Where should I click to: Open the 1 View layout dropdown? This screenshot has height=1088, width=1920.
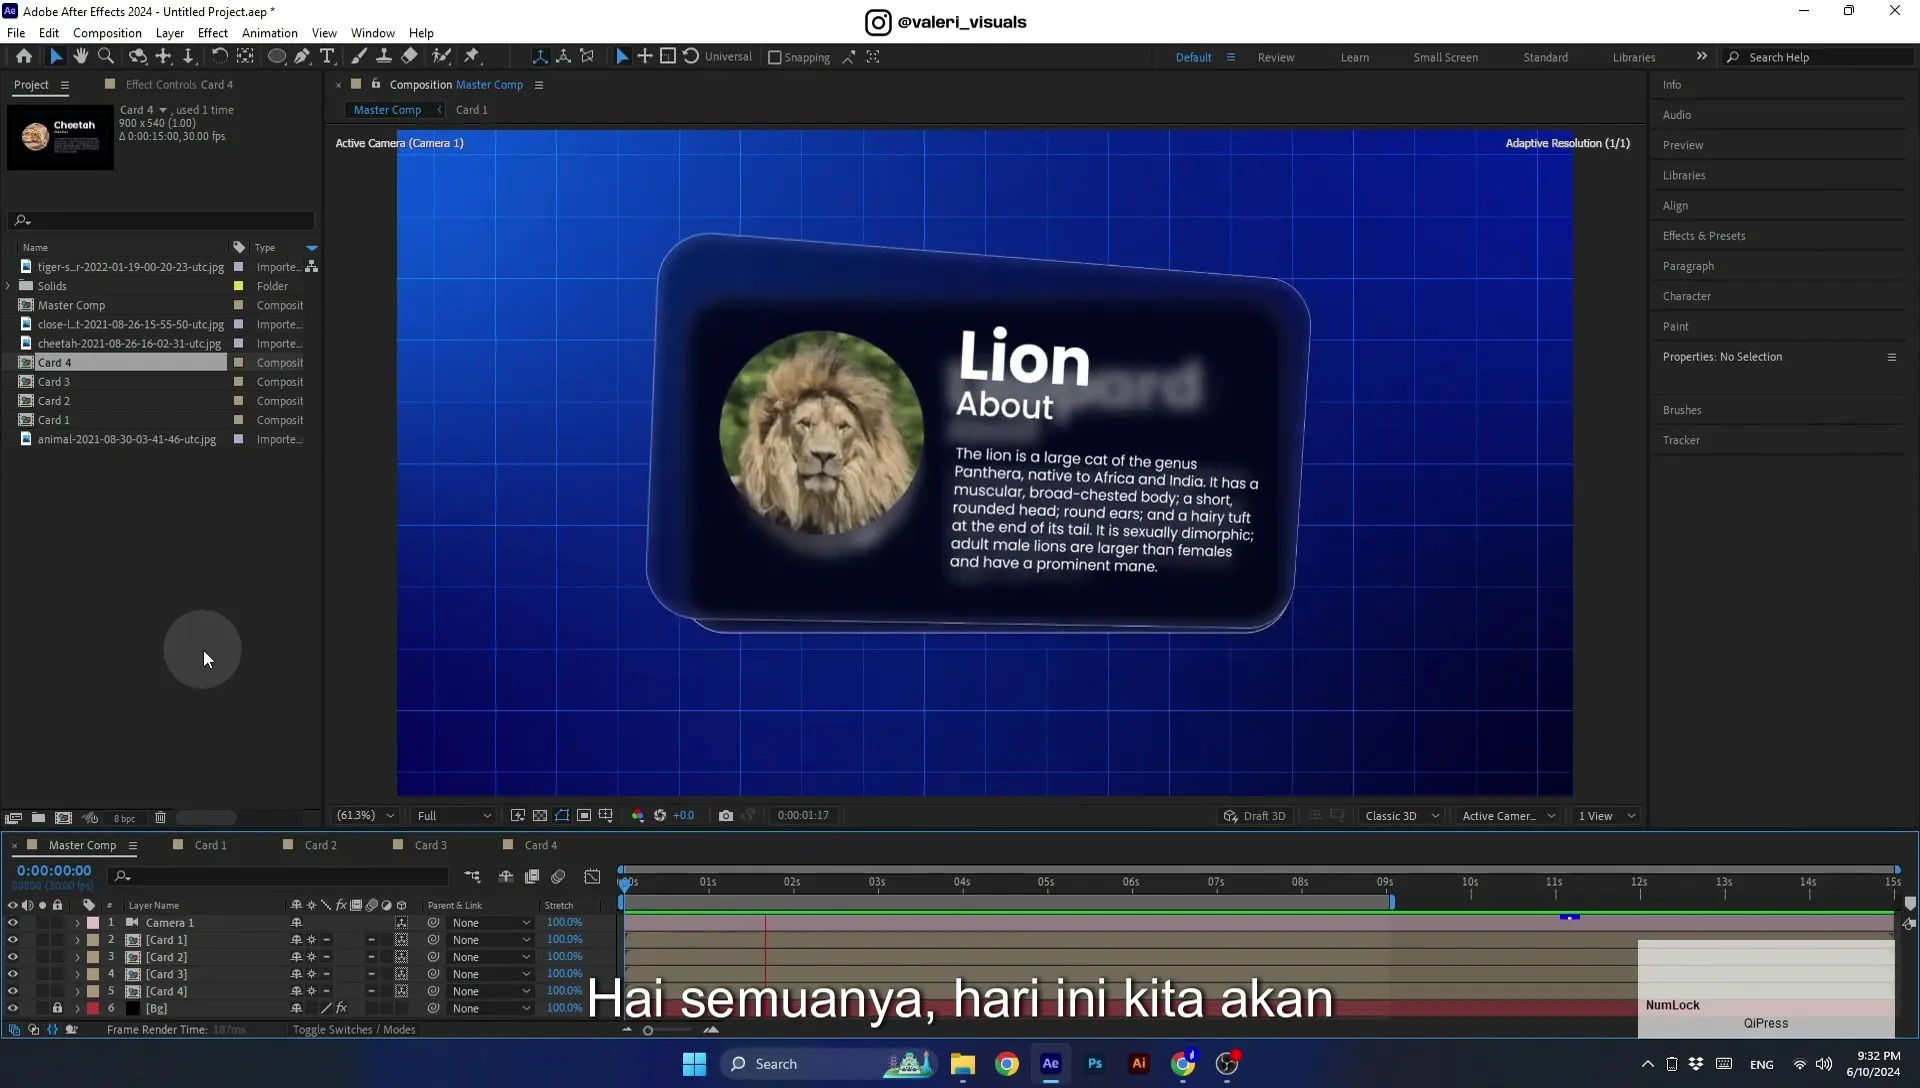pyautogui.click(x=1607, y=816)
